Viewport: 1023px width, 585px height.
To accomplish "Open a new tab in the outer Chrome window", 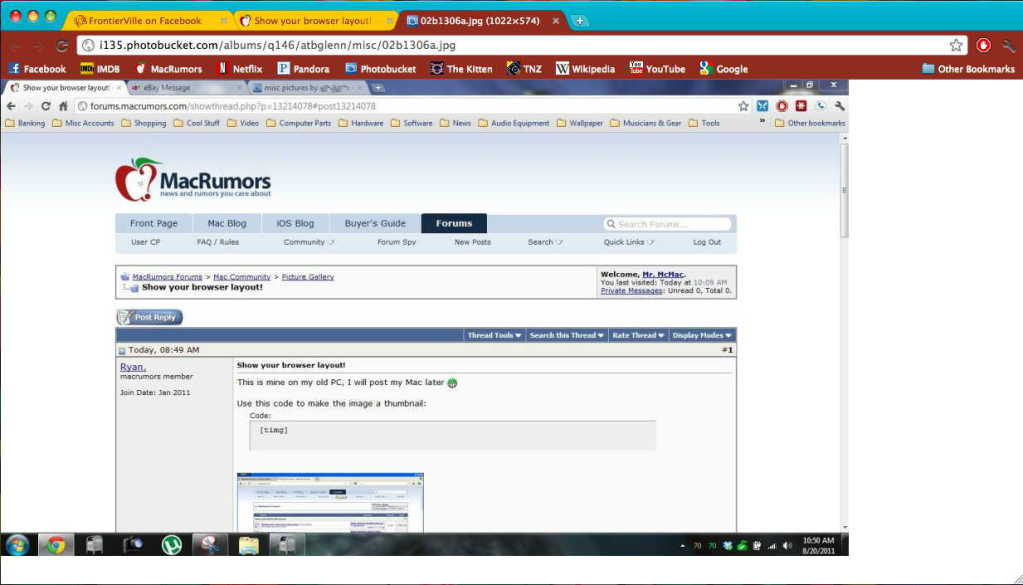I will 579,21.
